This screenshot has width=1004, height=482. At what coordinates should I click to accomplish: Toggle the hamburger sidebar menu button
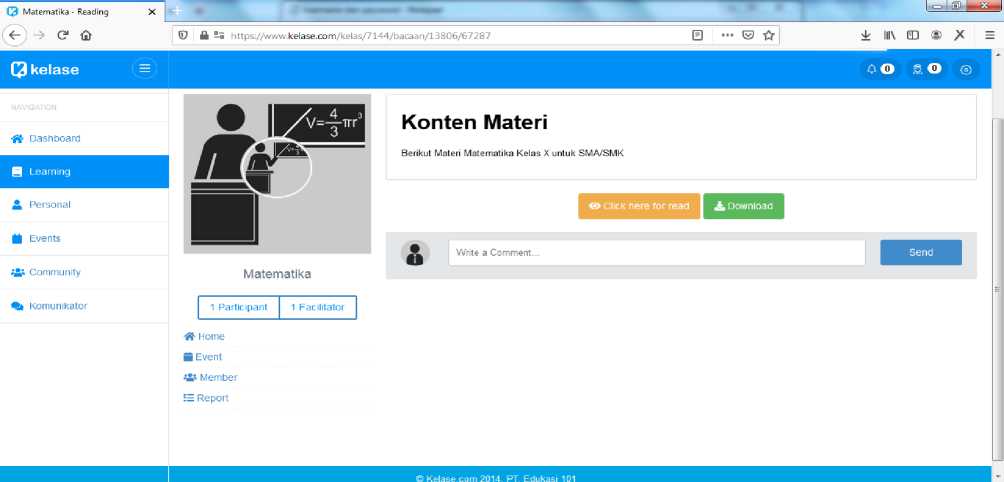click(x=145, y=68)
